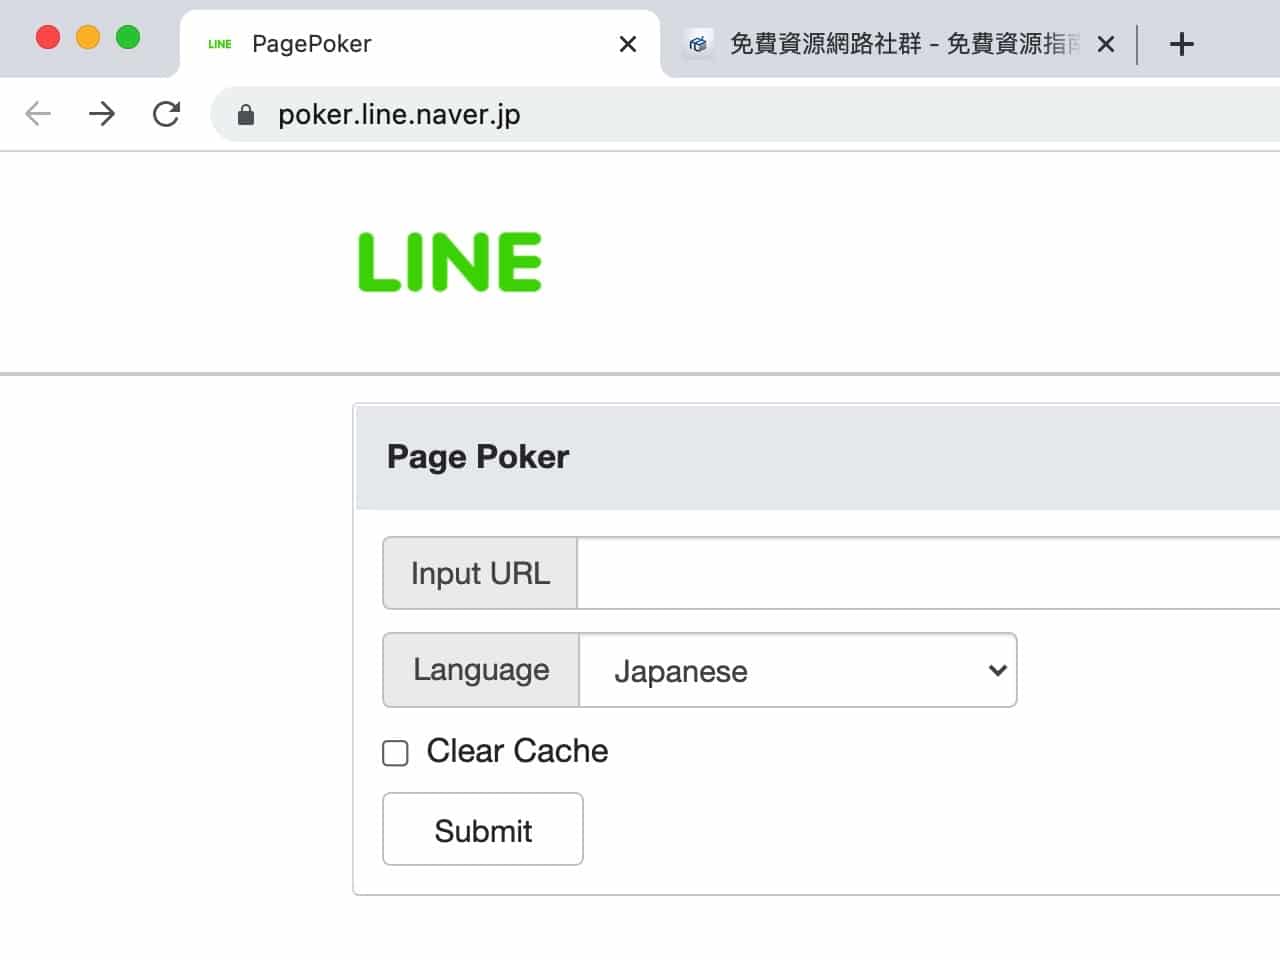Click the browser back arrow

38,114
